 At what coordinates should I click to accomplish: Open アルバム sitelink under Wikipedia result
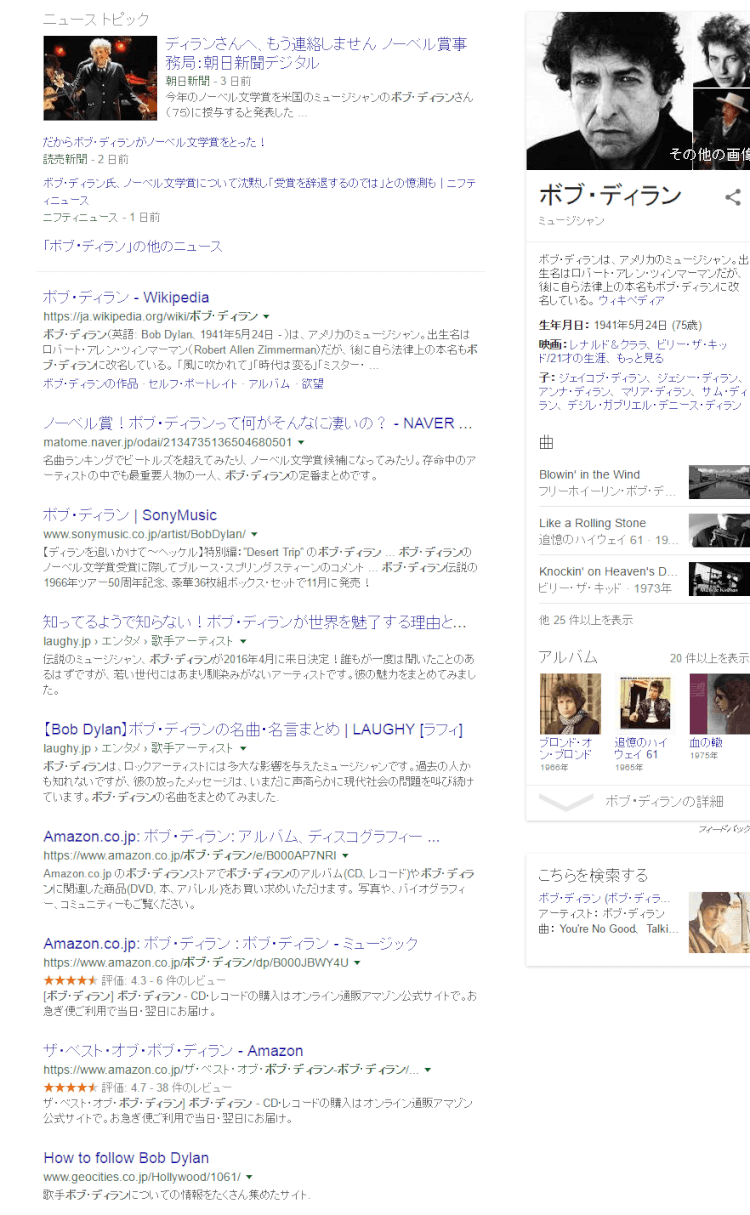point(269,384)
